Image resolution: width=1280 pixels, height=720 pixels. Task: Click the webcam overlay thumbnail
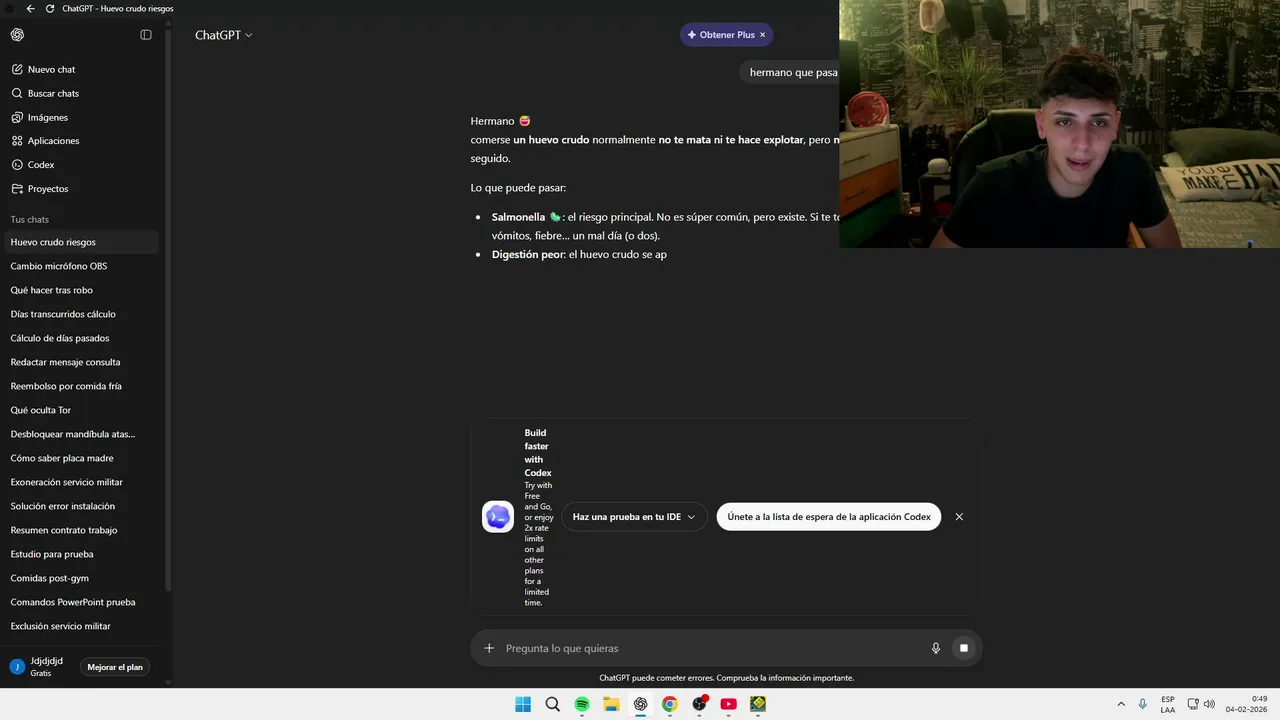(1059, 124)
